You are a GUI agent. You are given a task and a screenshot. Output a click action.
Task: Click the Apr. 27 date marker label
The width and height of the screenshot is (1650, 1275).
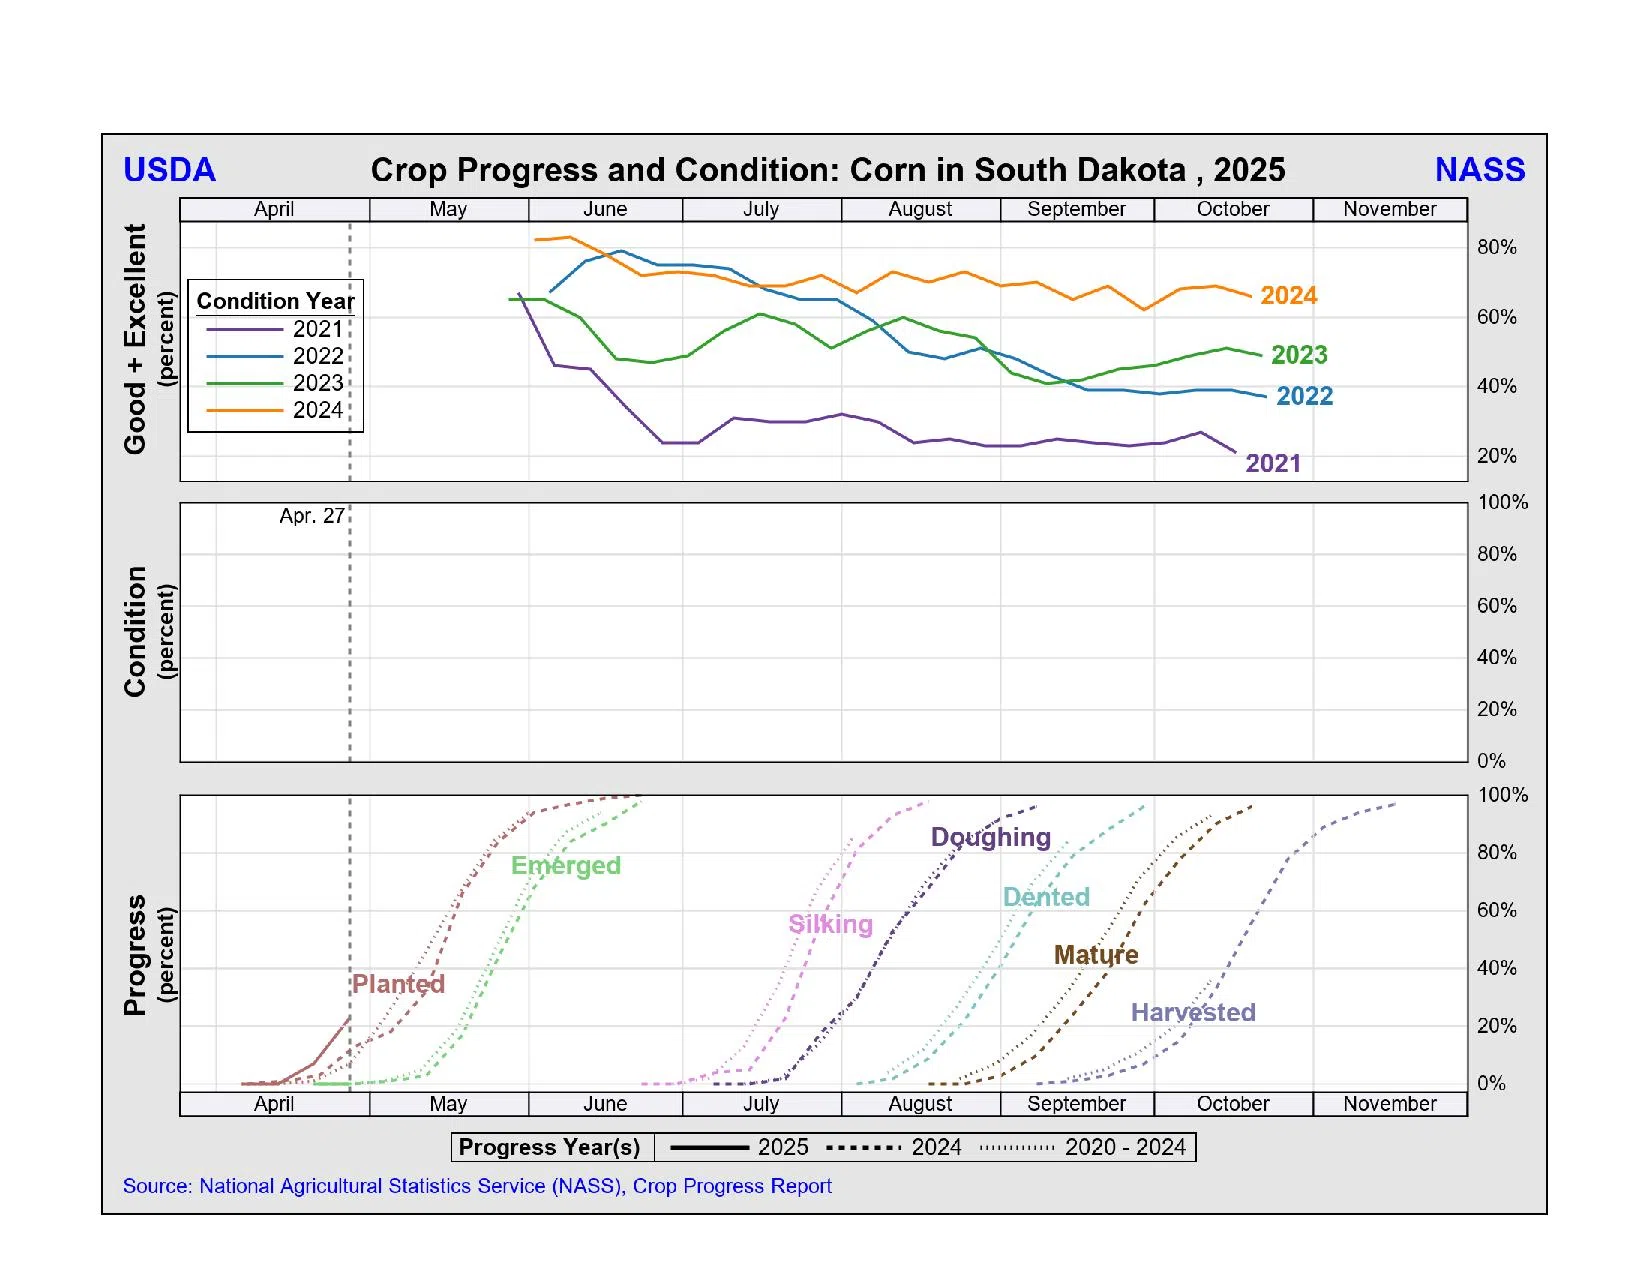(311, 516)
